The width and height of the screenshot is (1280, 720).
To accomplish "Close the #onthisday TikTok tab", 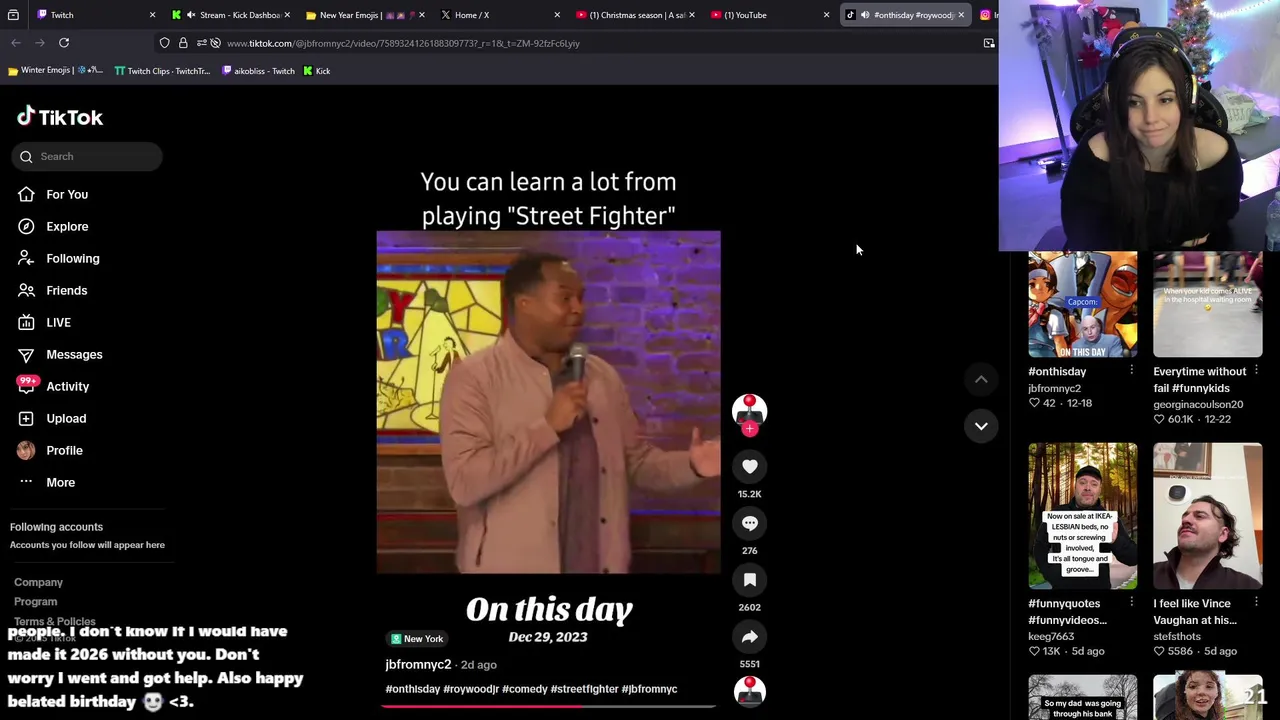I will pos(961,15).
